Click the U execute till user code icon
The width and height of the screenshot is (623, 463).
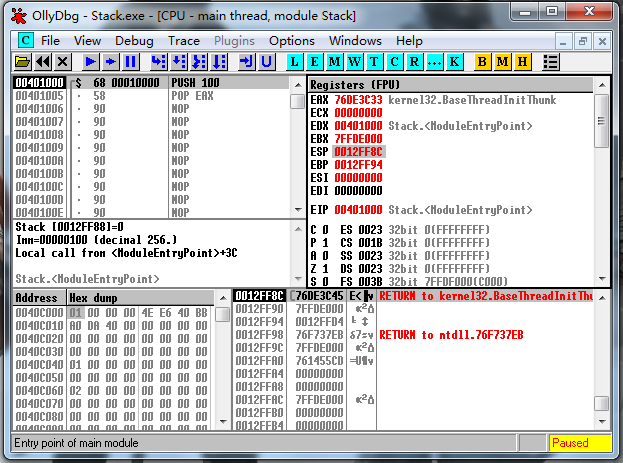pos(267,62)
